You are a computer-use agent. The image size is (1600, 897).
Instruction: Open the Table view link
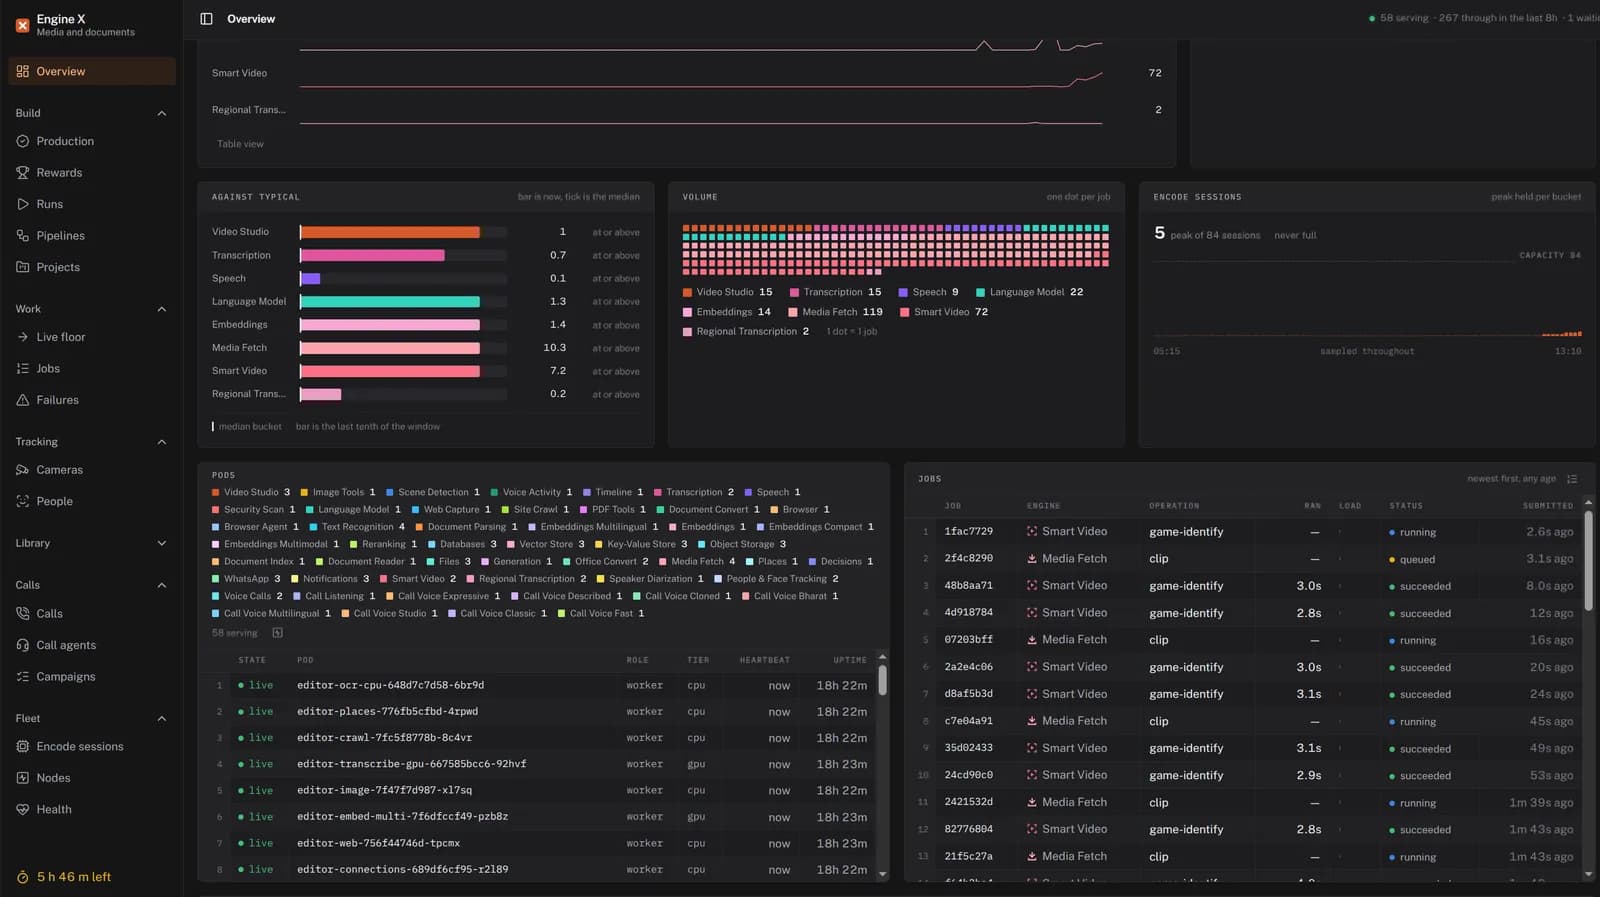pyautogui.click(x=240, y=144)
